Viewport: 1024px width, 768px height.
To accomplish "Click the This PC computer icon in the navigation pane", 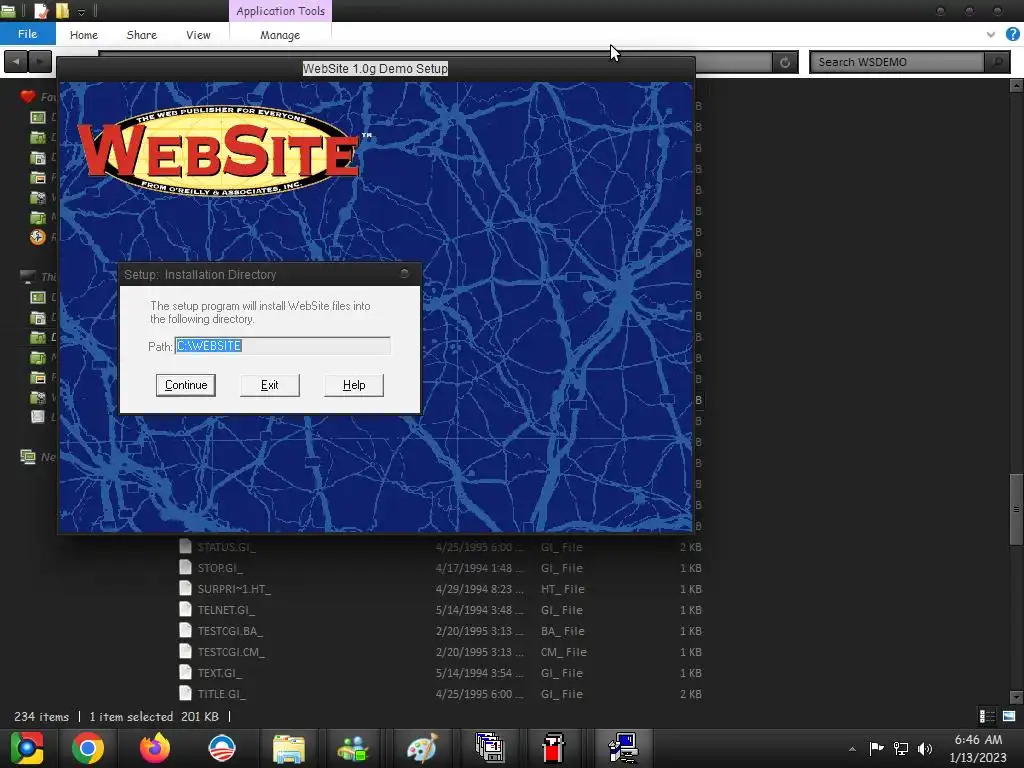I will (27, 276).
